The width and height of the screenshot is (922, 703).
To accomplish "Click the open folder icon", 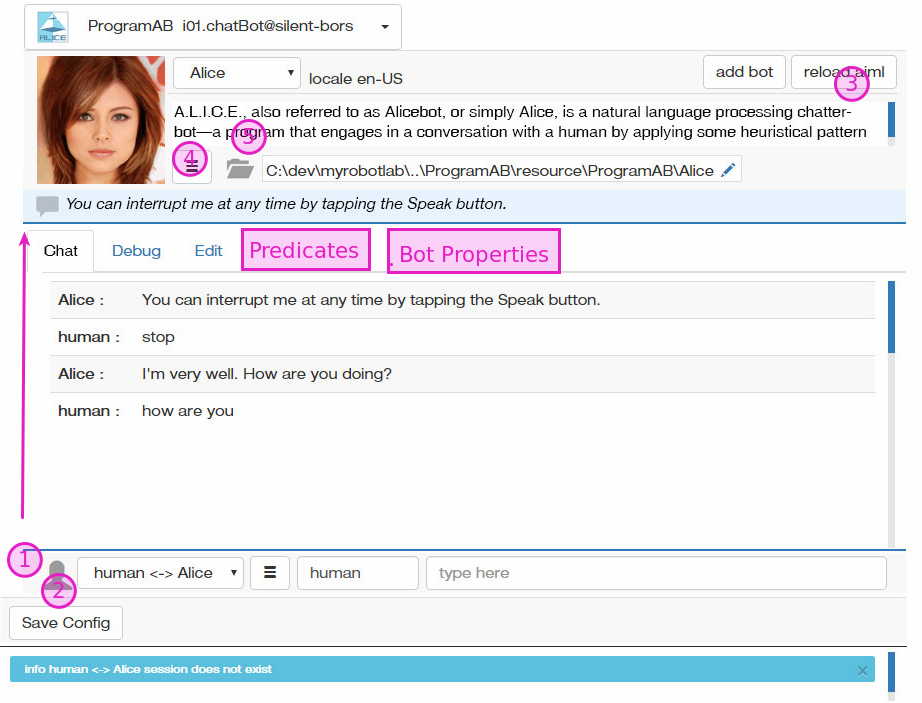I will pyautogui.click(x=240, y=169).
